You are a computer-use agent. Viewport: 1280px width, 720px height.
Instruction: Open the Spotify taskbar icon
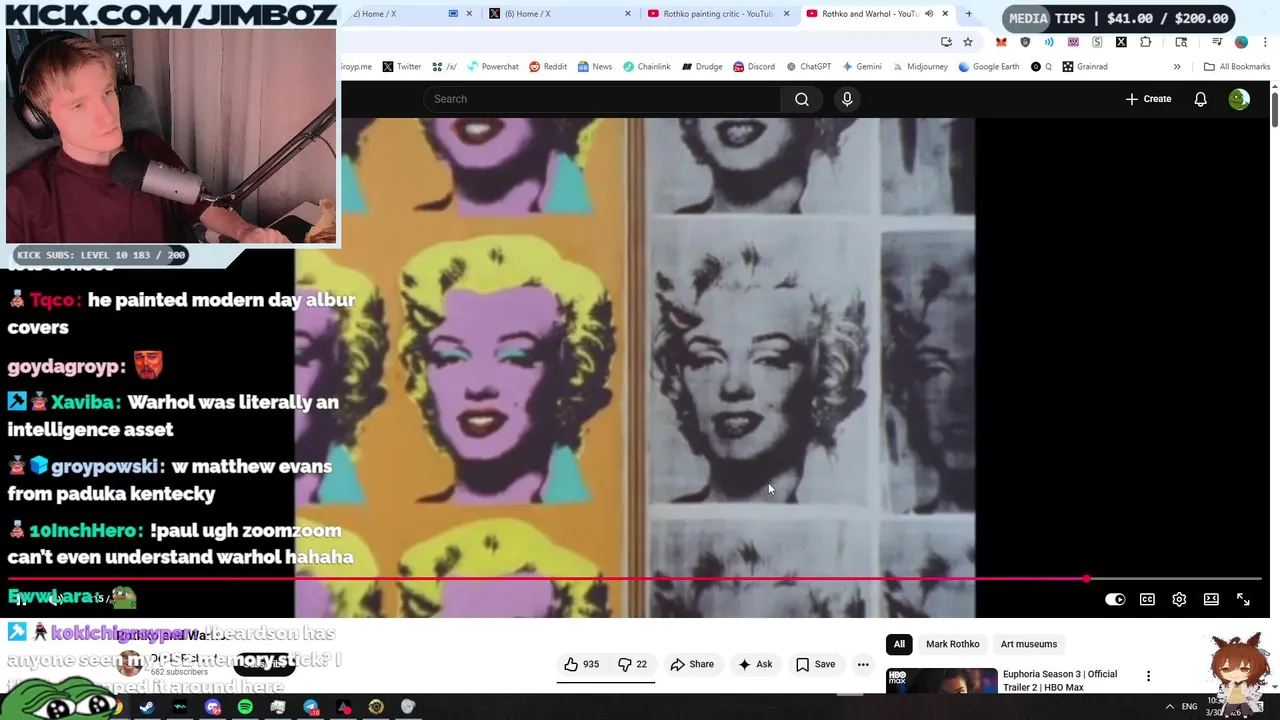[x=245, y=708]
